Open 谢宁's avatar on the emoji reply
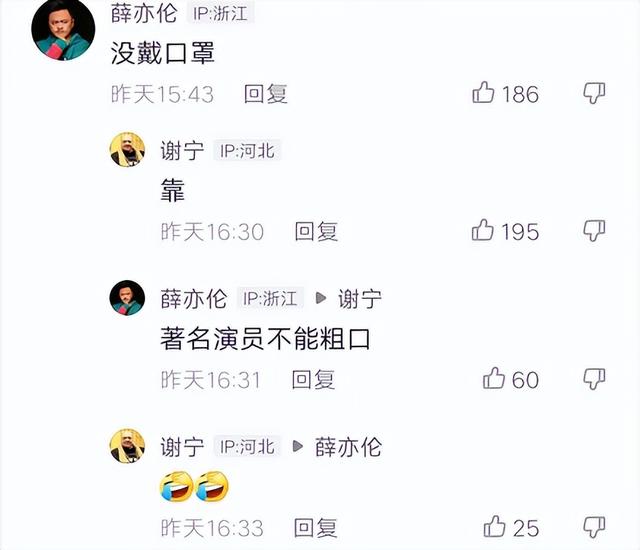 (127, 446)
